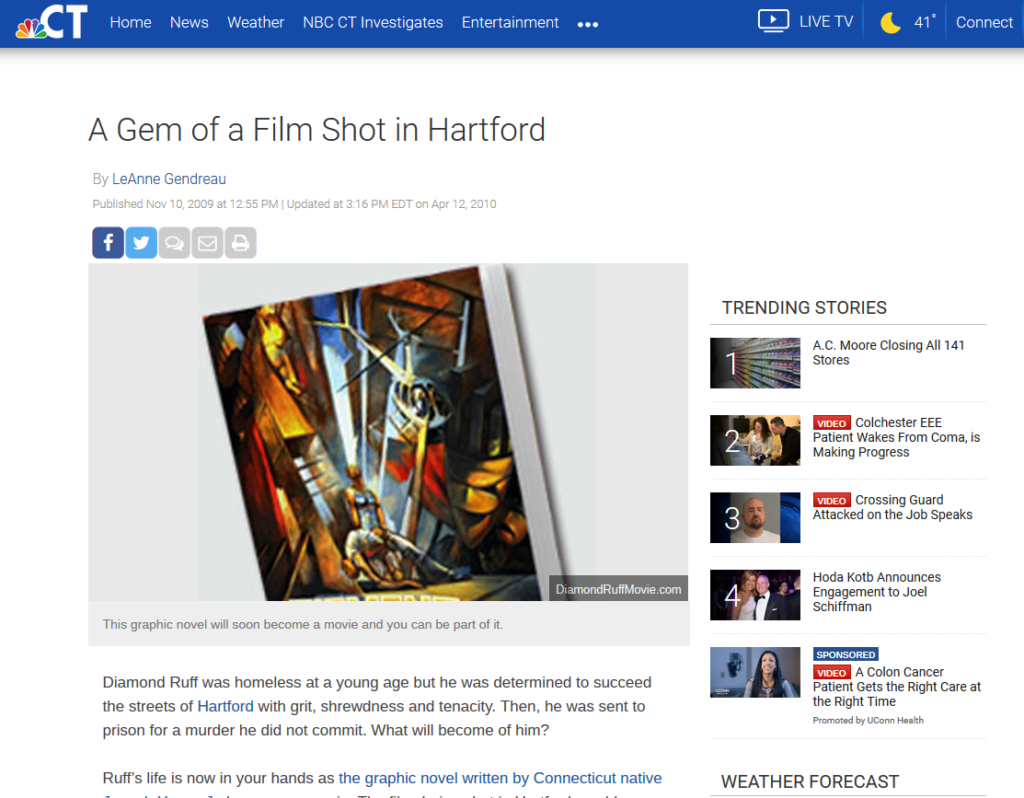Viewport: 1024px width, 798px height.
Task: Open A.C. Moore Closing All 141 Stores
Action: (888, 353)
